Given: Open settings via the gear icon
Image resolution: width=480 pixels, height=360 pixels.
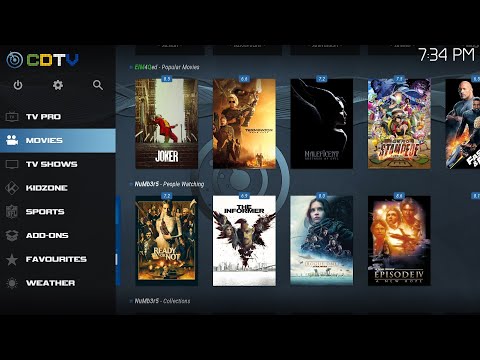Looking at the screenshot, I should coord(58,85).
